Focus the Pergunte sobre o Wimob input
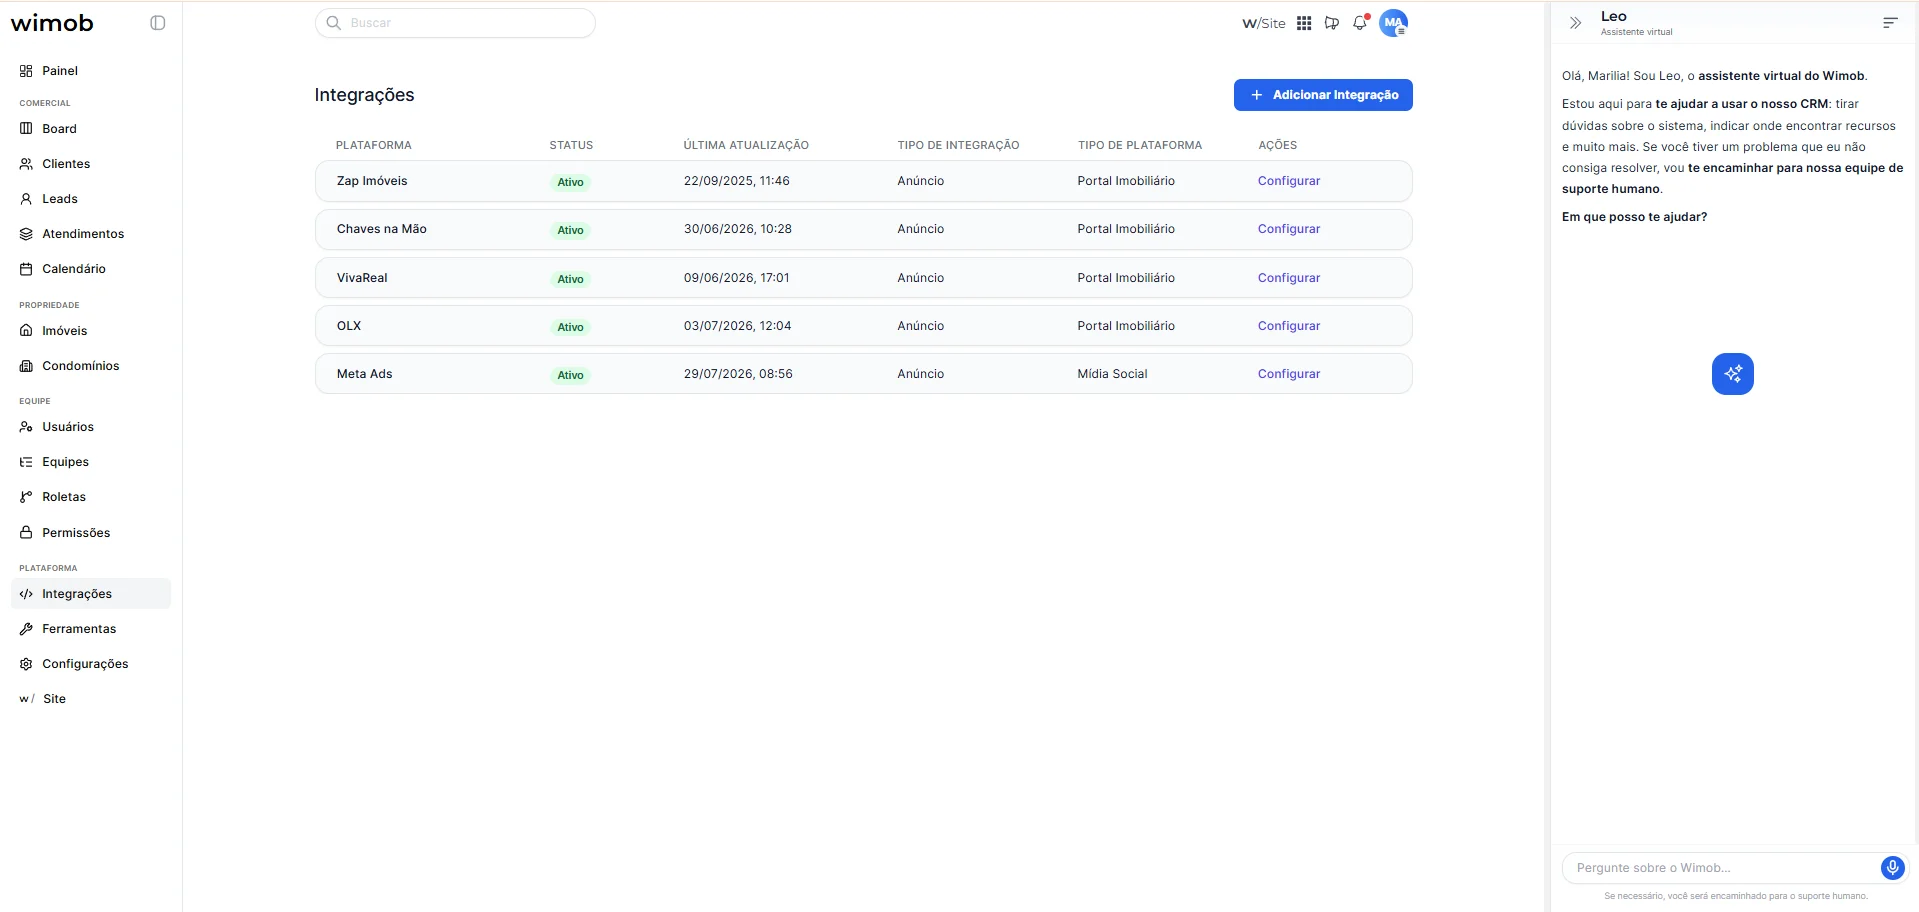Image resolution: width=1919 pixels, height=912 pixels. 1722,868
